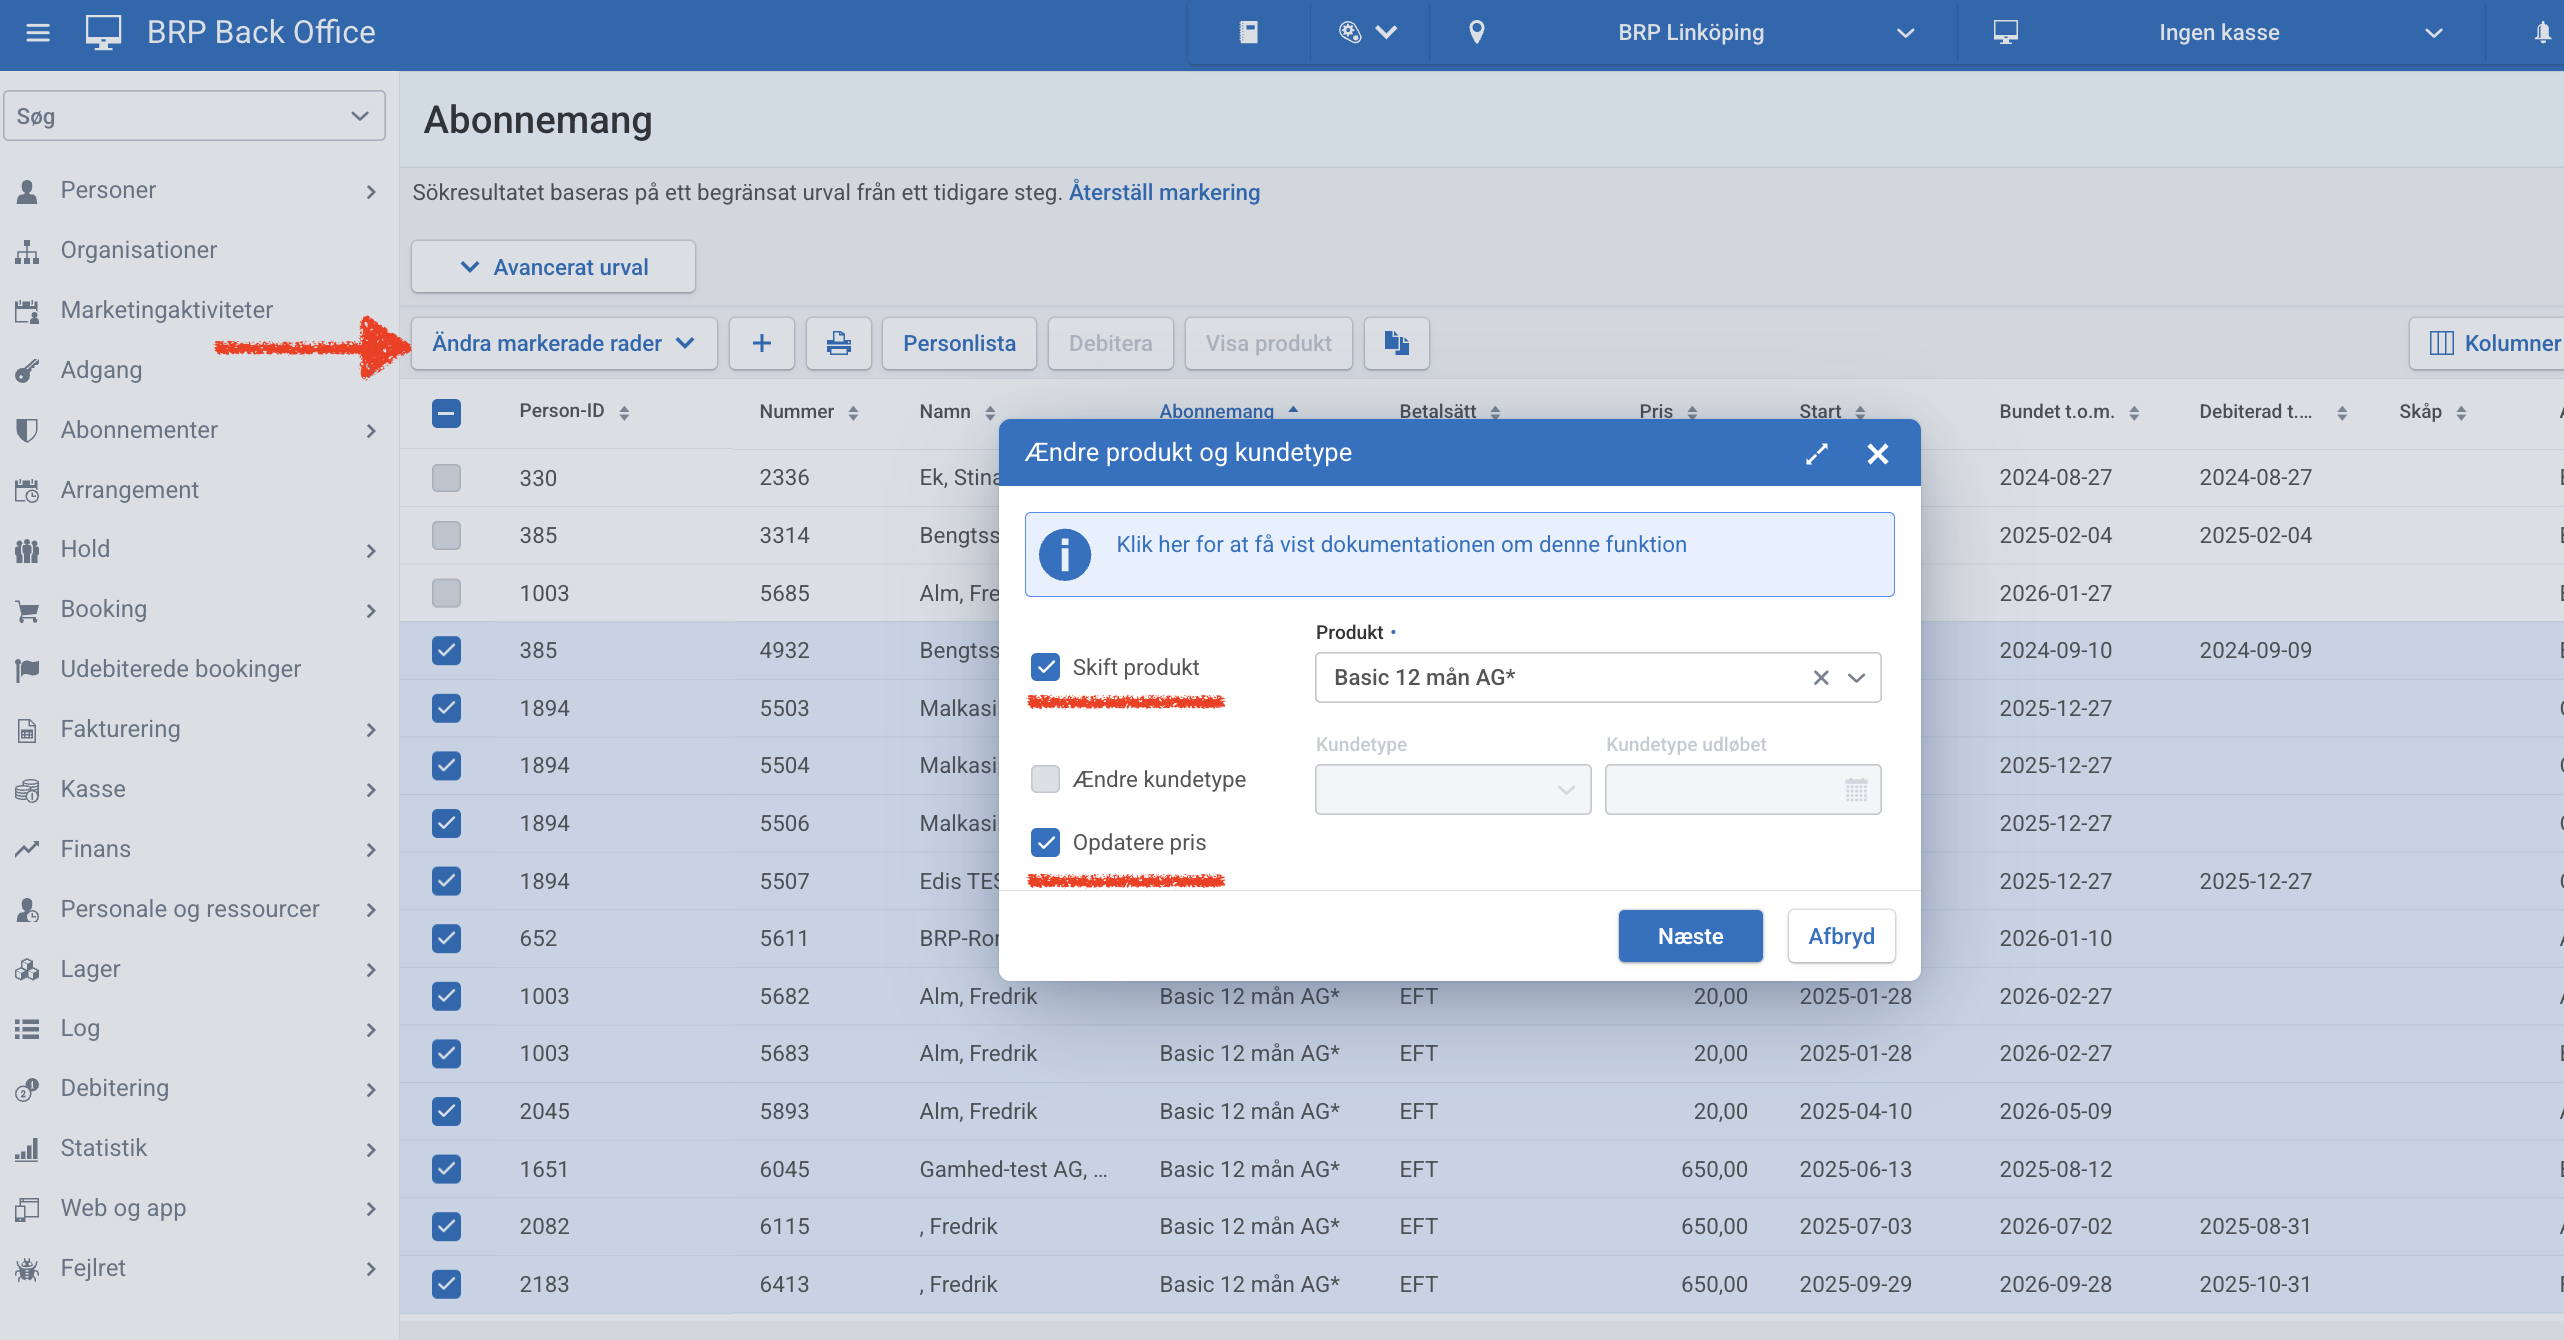Click the blue info icon in dialog
The width and height of the screenshot is (2564, 1340).
click(x=1064, y=555)
